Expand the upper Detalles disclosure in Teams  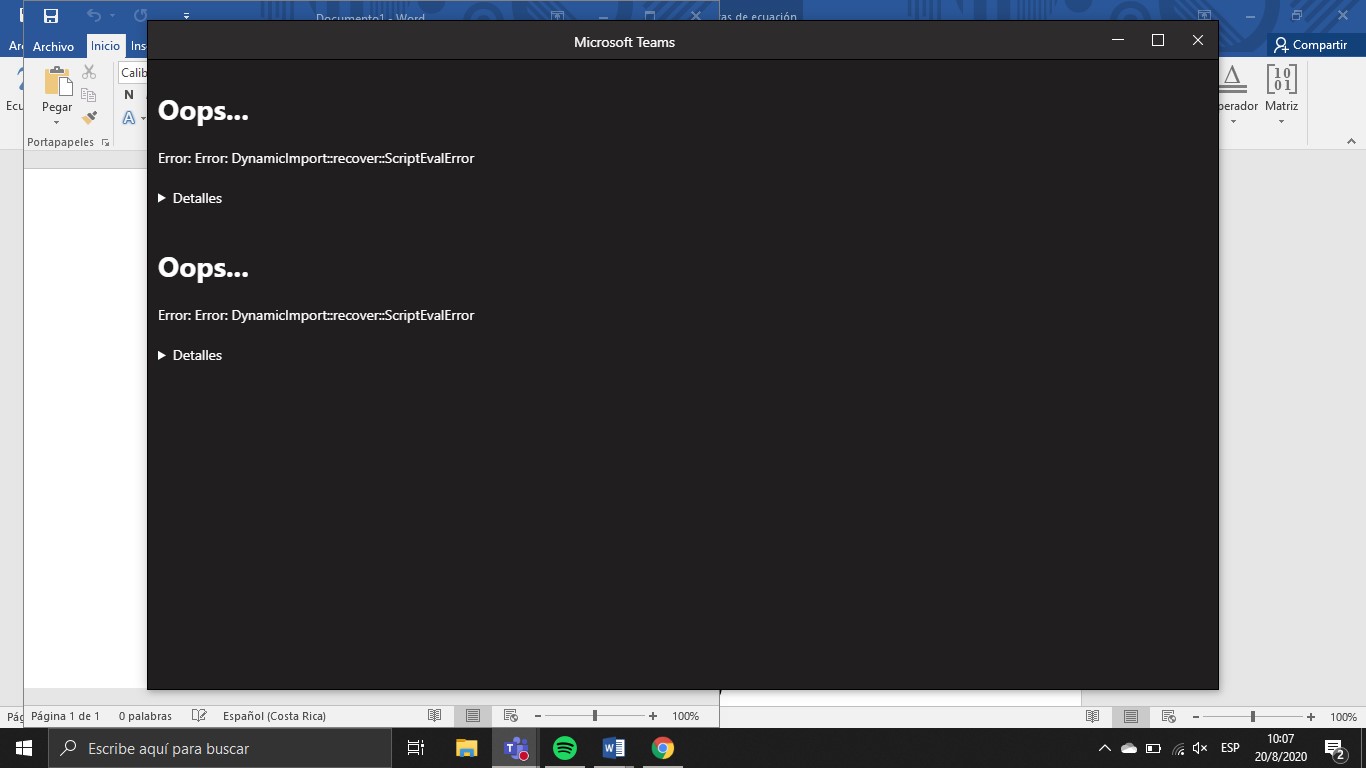(190, 198)
